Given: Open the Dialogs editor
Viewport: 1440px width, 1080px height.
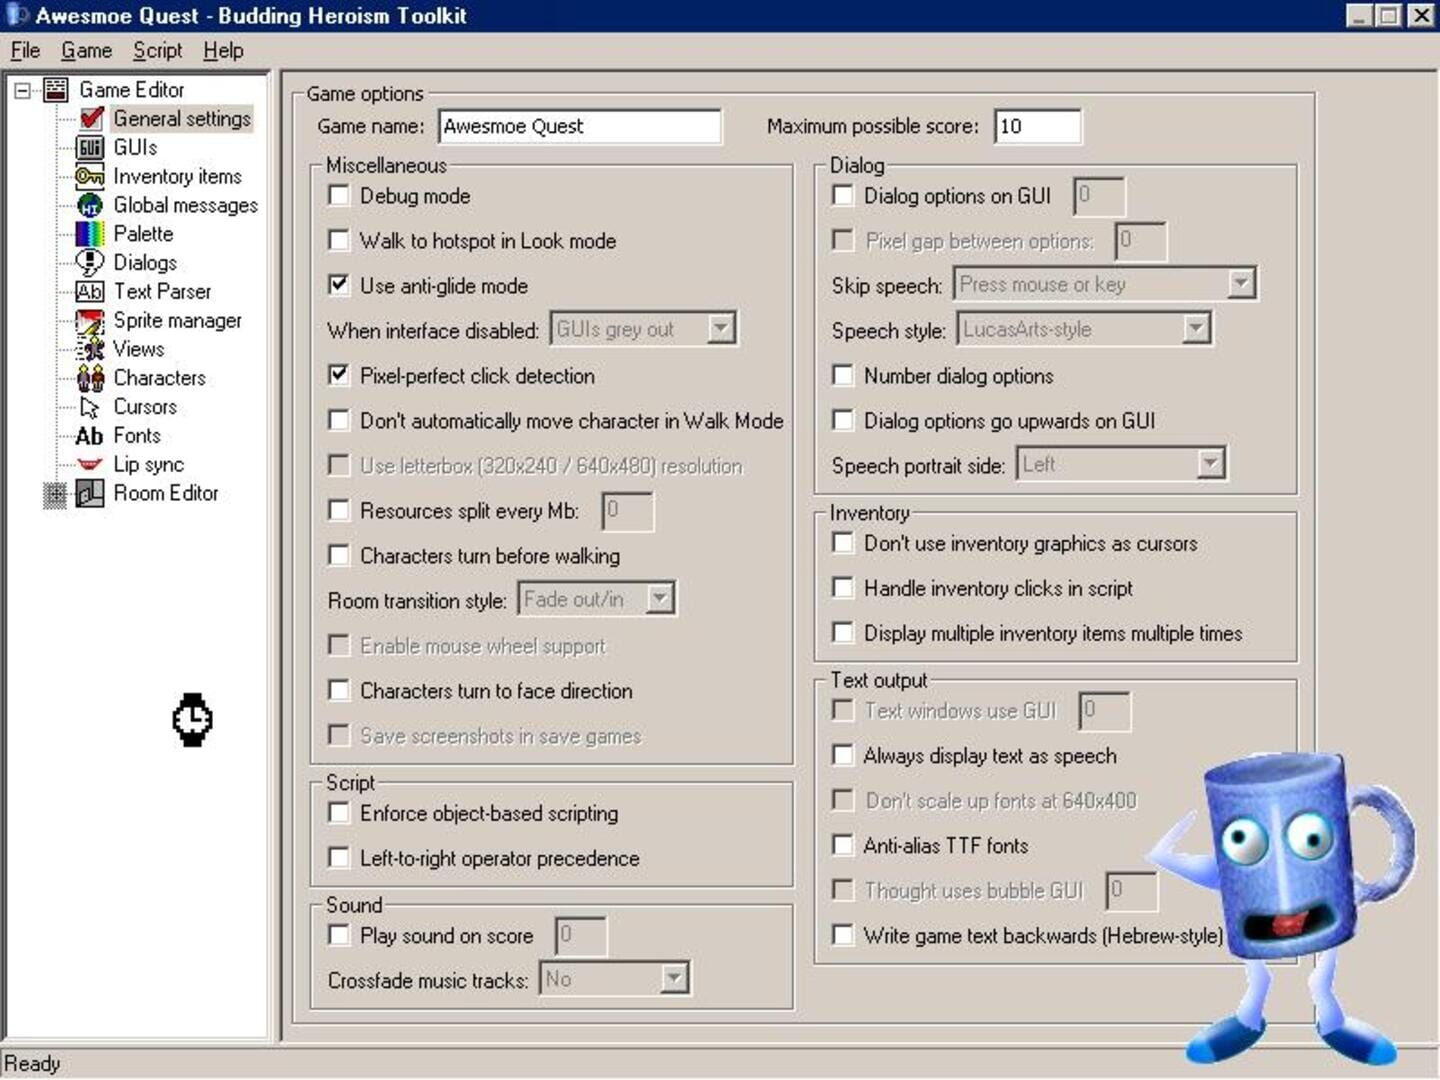Looking at the screenshot, I should tap(145, 262).
